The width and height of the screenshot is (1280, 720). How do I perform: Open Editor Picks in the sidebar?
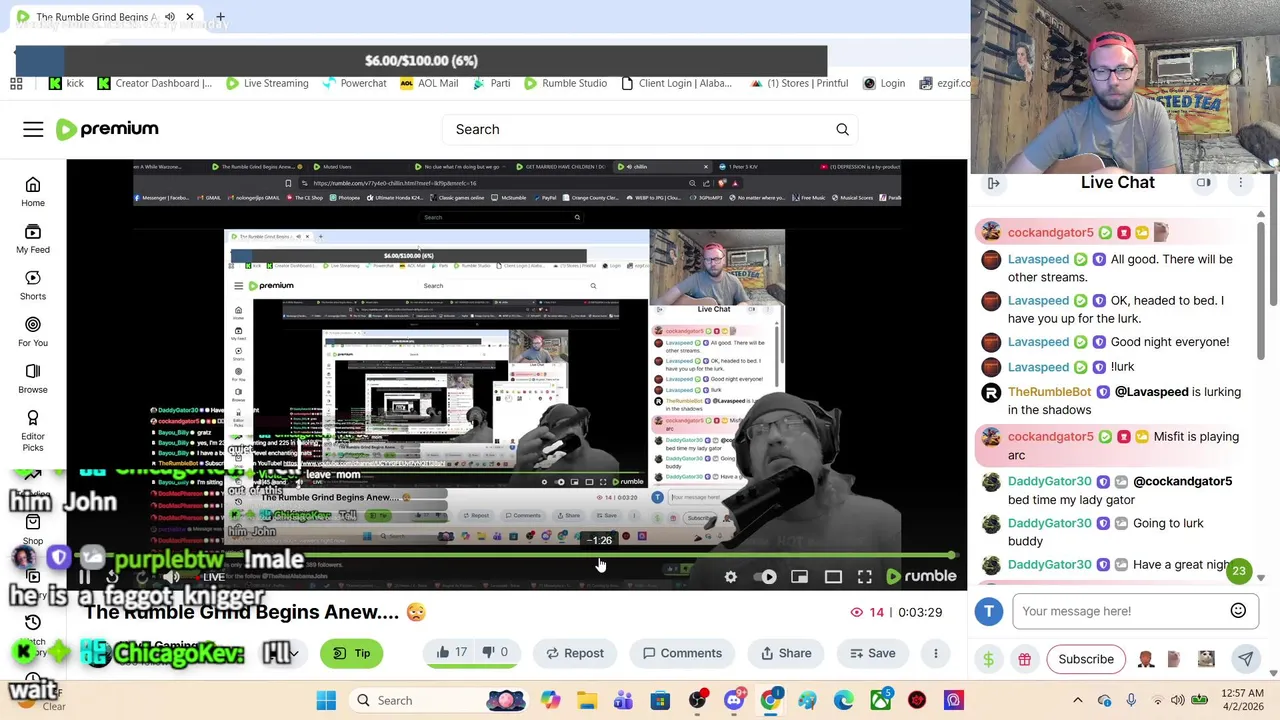[33, 430]
